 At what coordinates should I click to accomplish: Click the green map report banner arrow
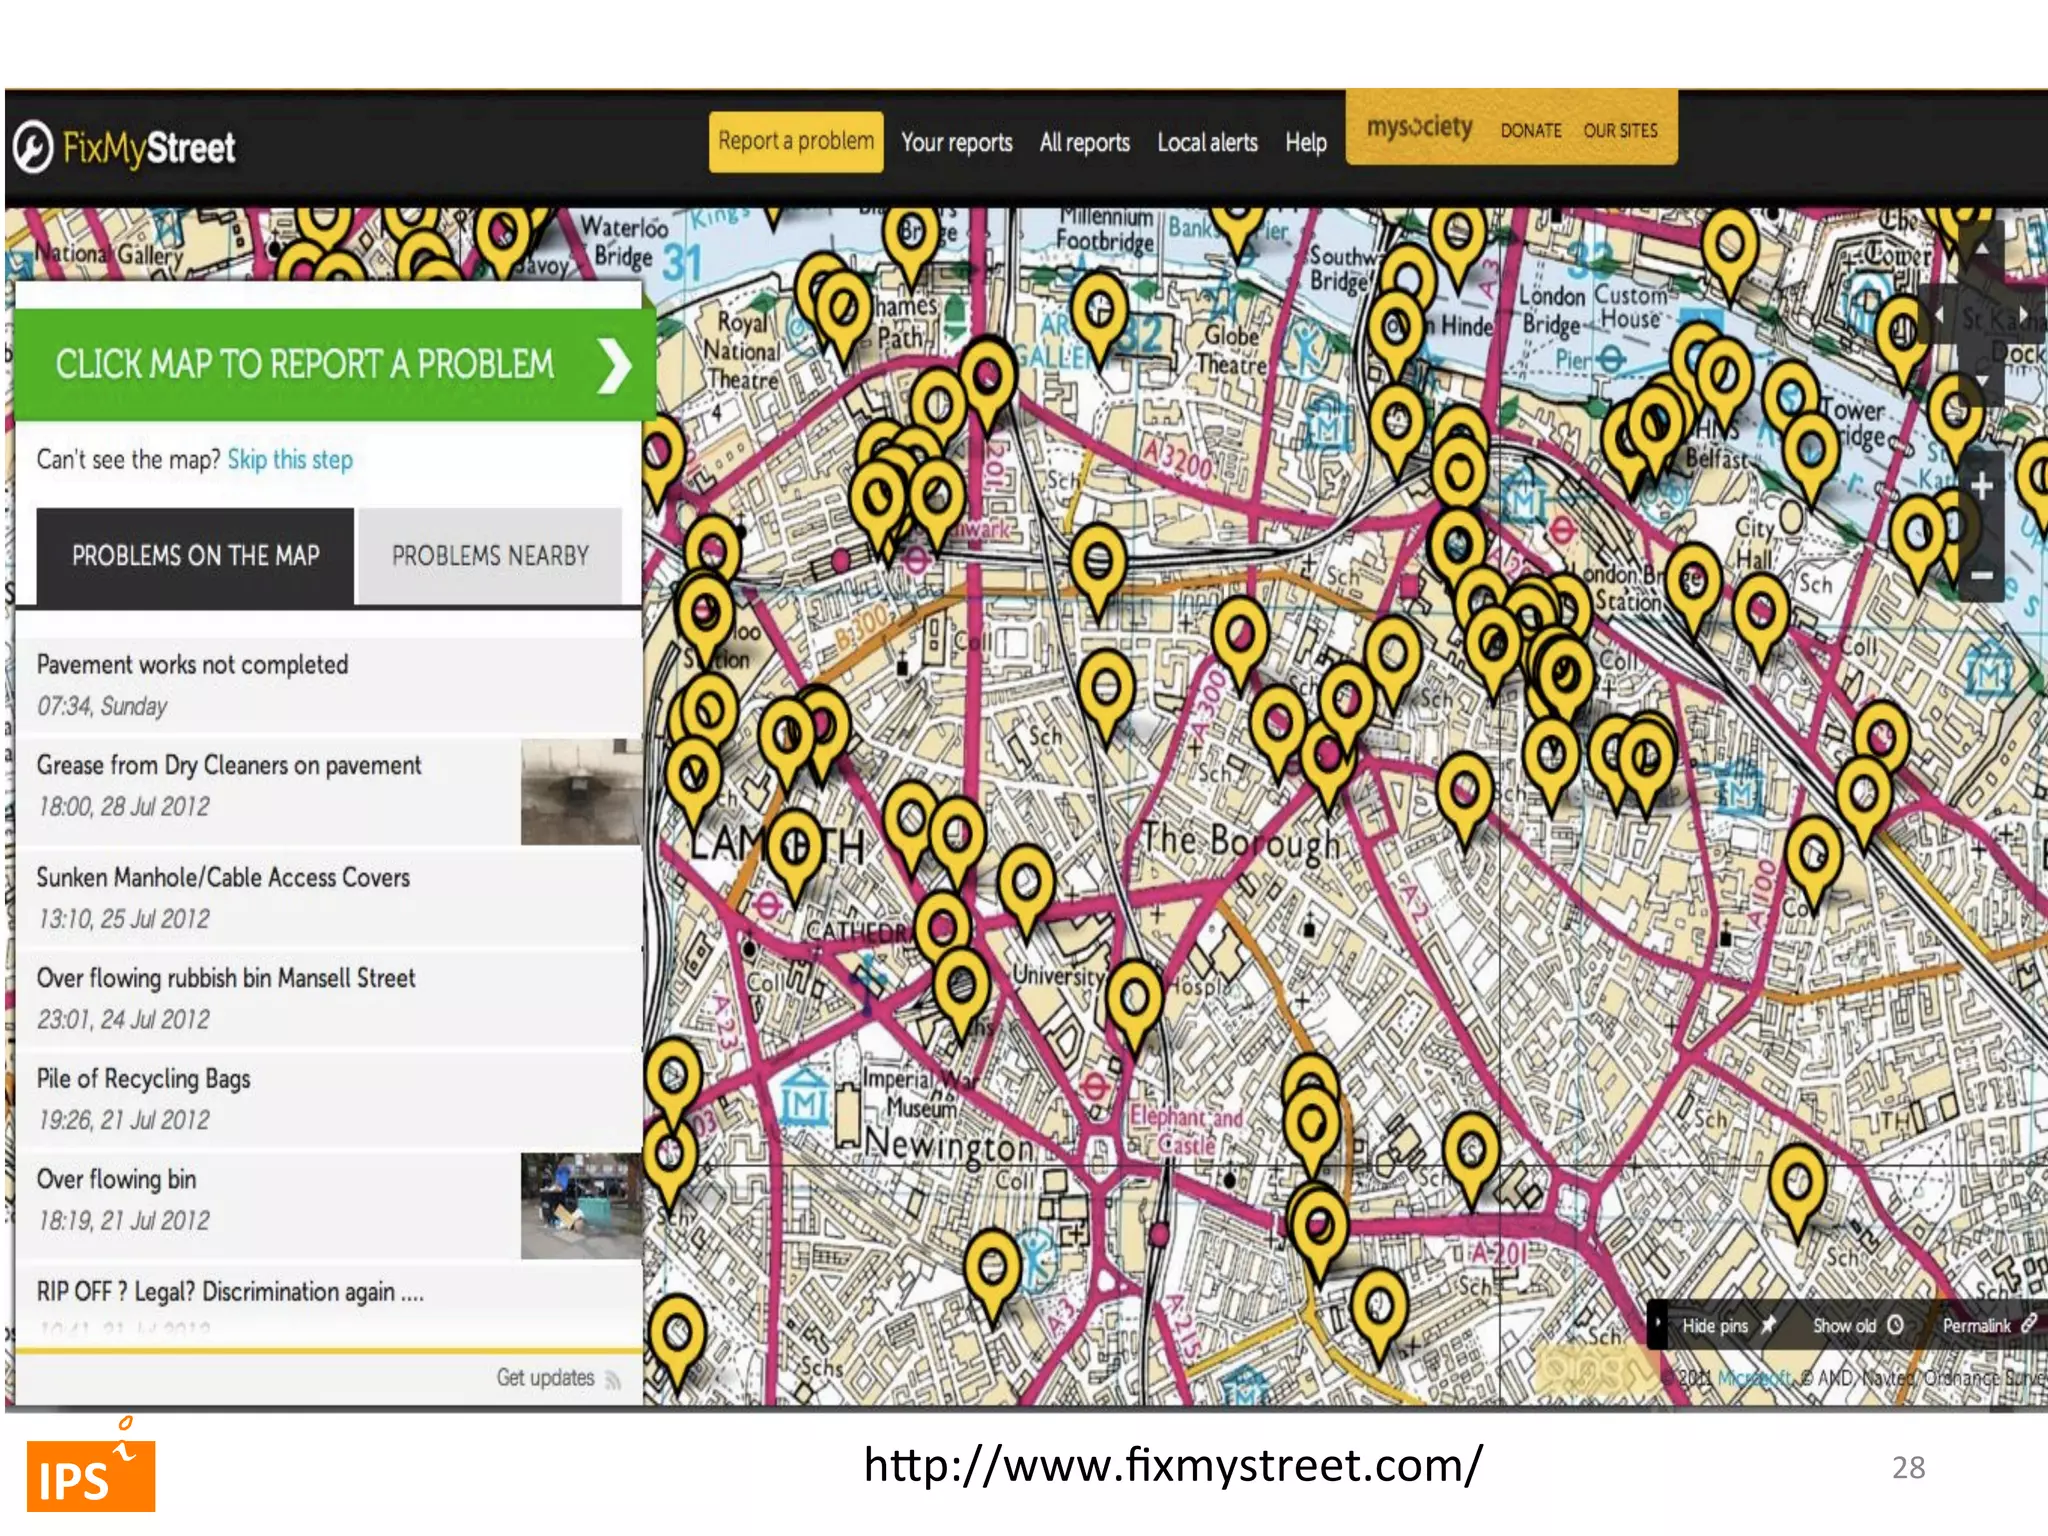point(614,365)
